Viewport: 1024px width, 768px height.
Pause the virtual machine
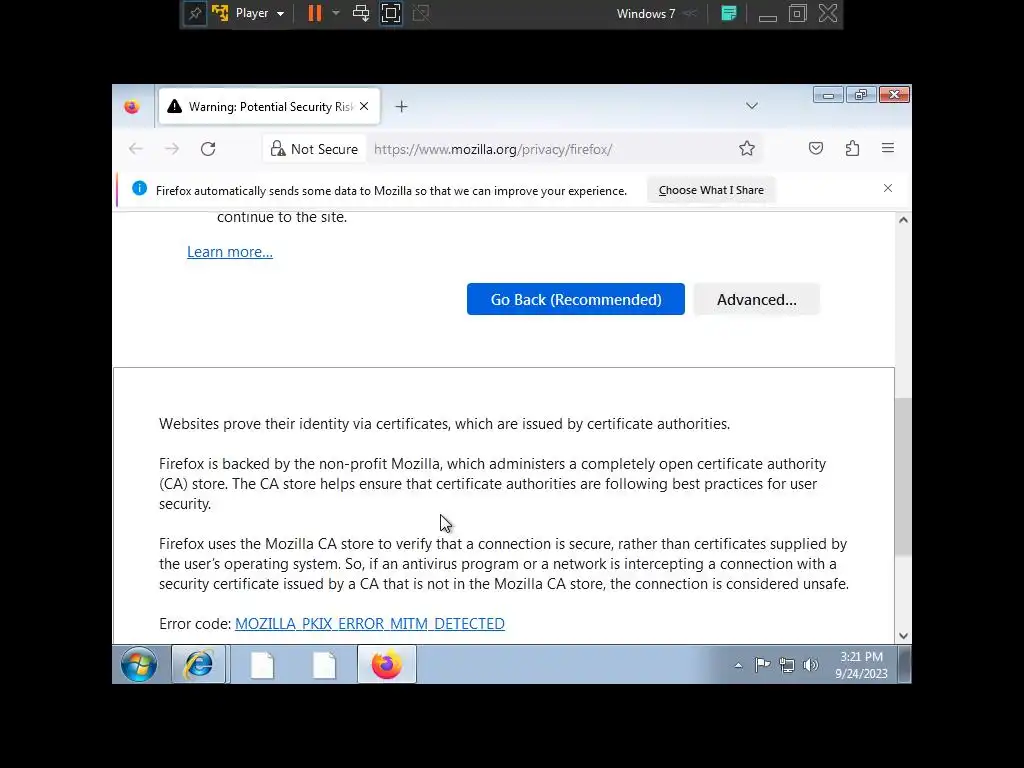pos(315,14)
